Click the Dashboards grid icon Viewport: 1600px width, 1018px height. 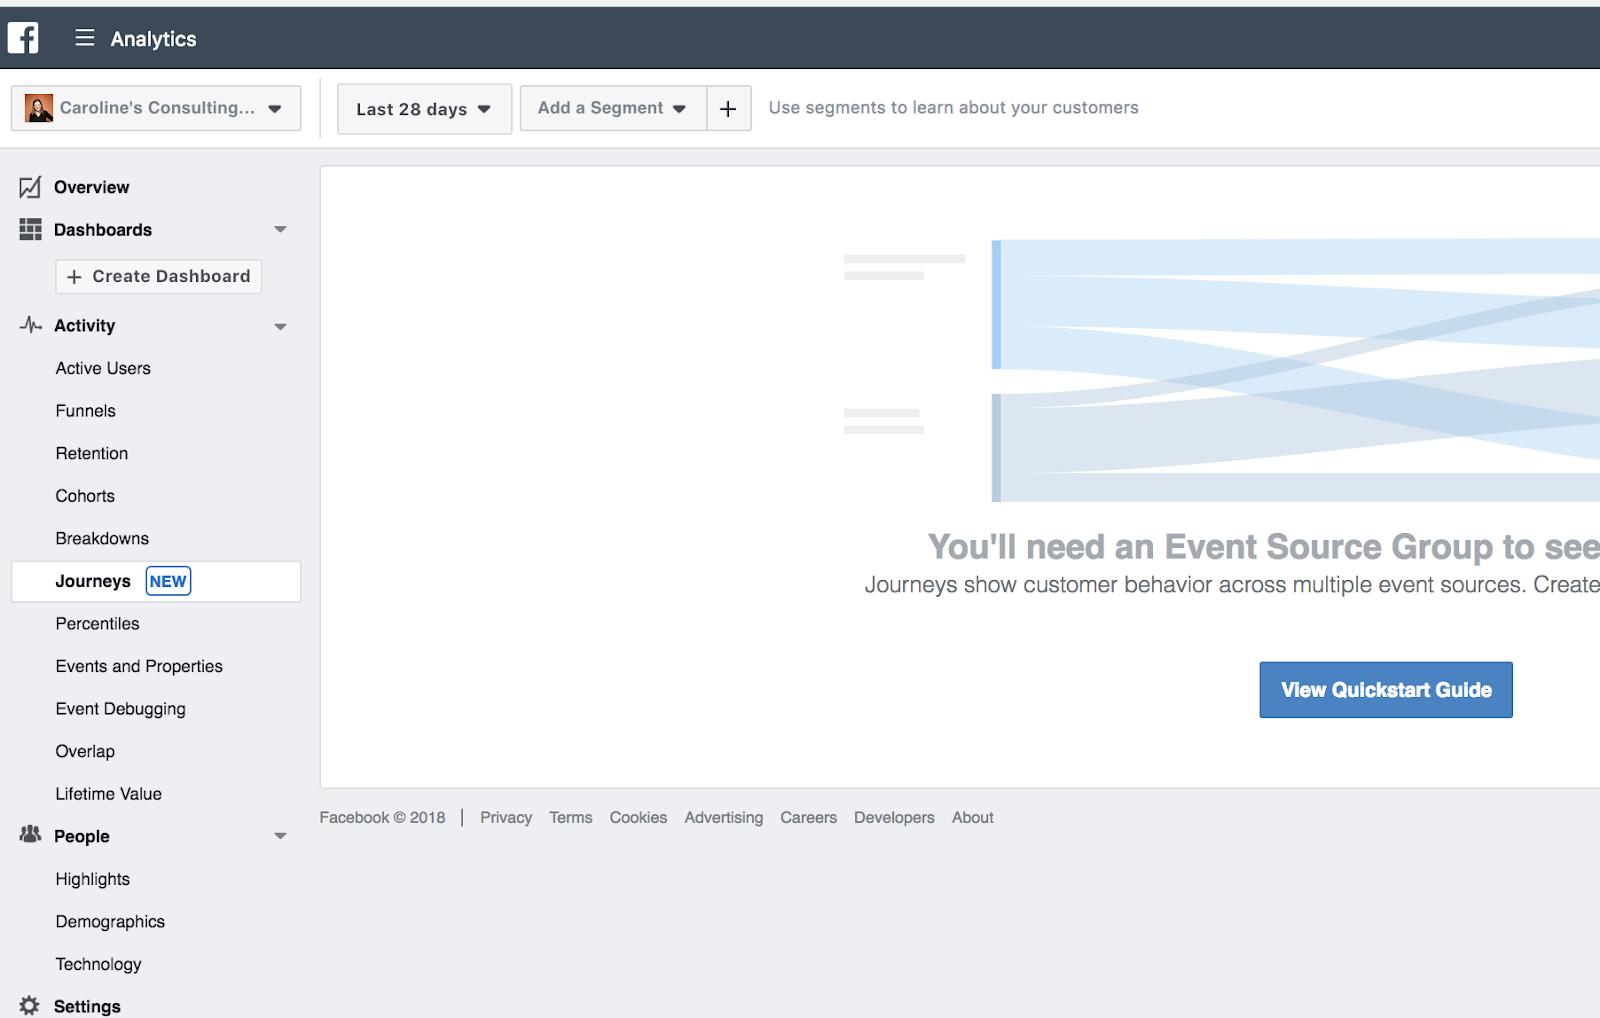point(30,230)
